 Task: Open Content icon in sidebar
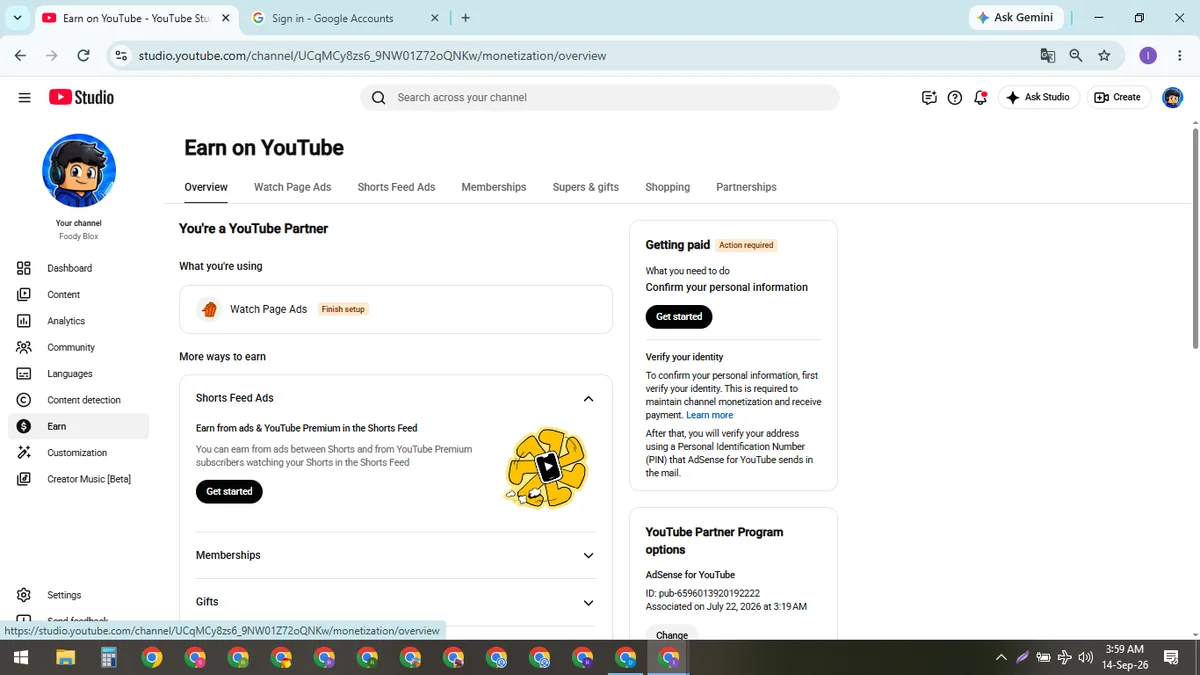[x=24, y=294]
